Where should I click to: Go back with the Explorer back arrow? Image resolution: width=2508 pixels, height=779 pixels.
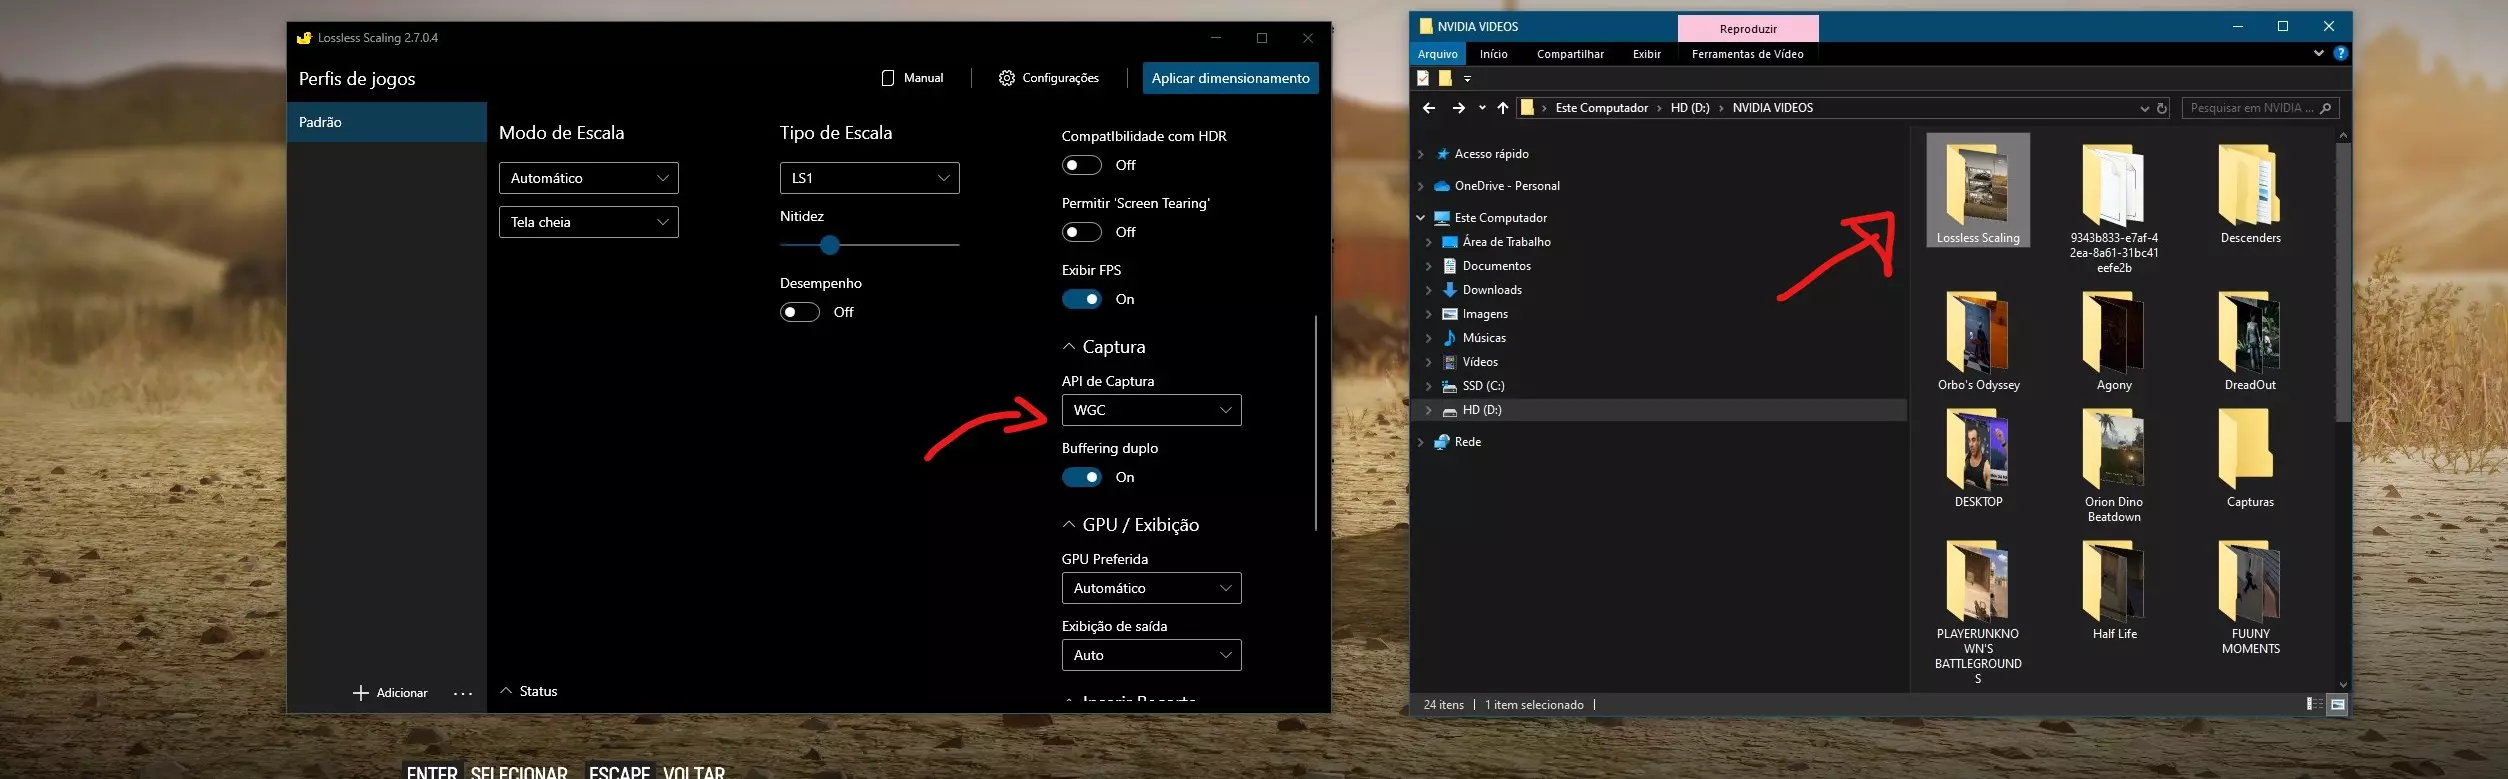[x=1429, y=108]
